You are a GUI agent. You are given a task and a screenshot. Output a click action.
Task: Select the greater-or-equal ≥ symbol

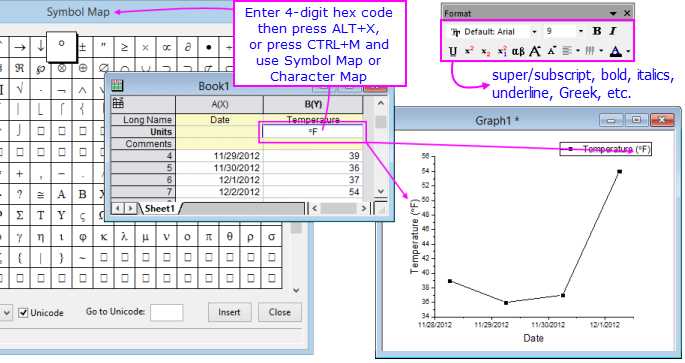125,47
